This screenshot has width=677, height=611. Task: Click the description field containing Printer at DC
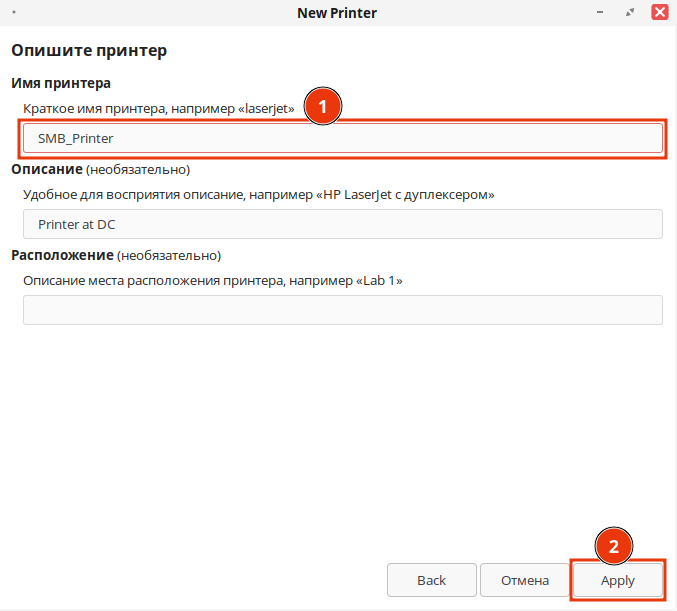tap(342, 224)
